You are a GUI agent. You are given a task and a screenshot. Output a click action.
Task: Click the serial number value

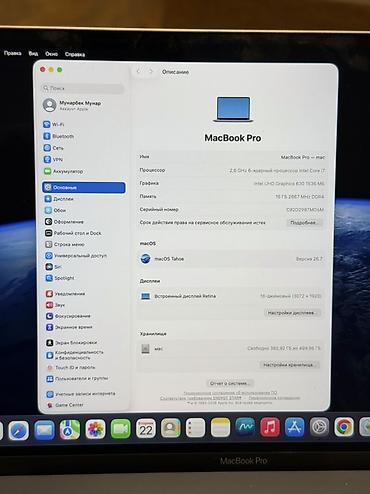305,210
